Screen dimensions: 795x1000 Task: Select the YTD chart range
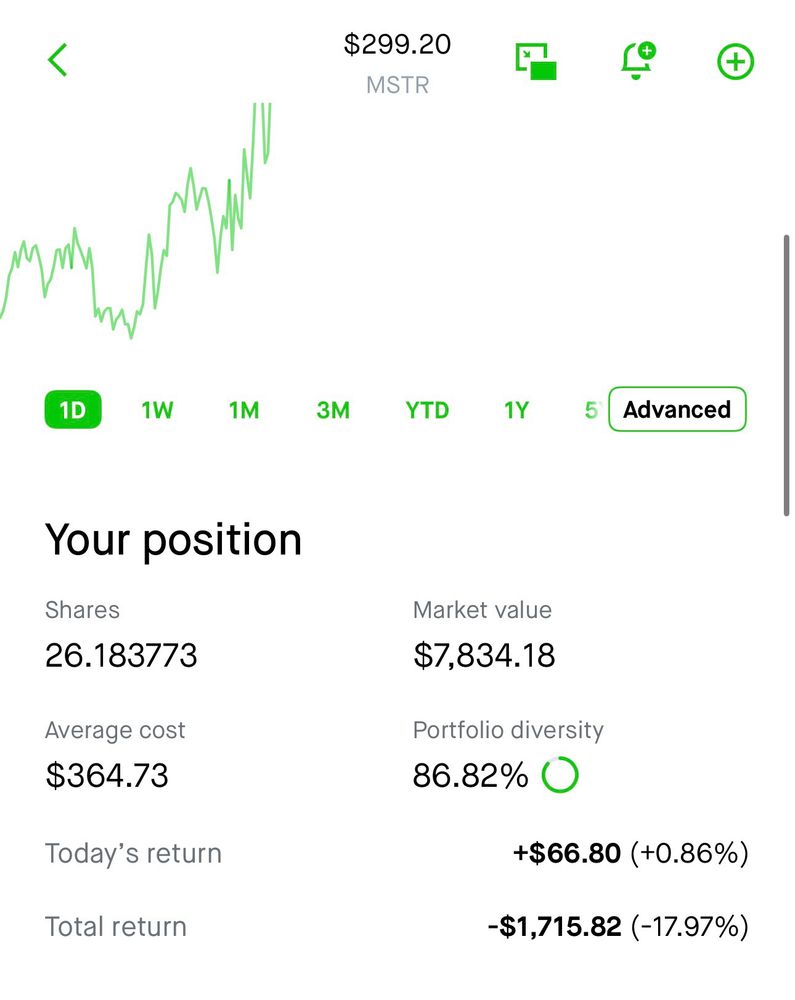[x=427, y=410]
